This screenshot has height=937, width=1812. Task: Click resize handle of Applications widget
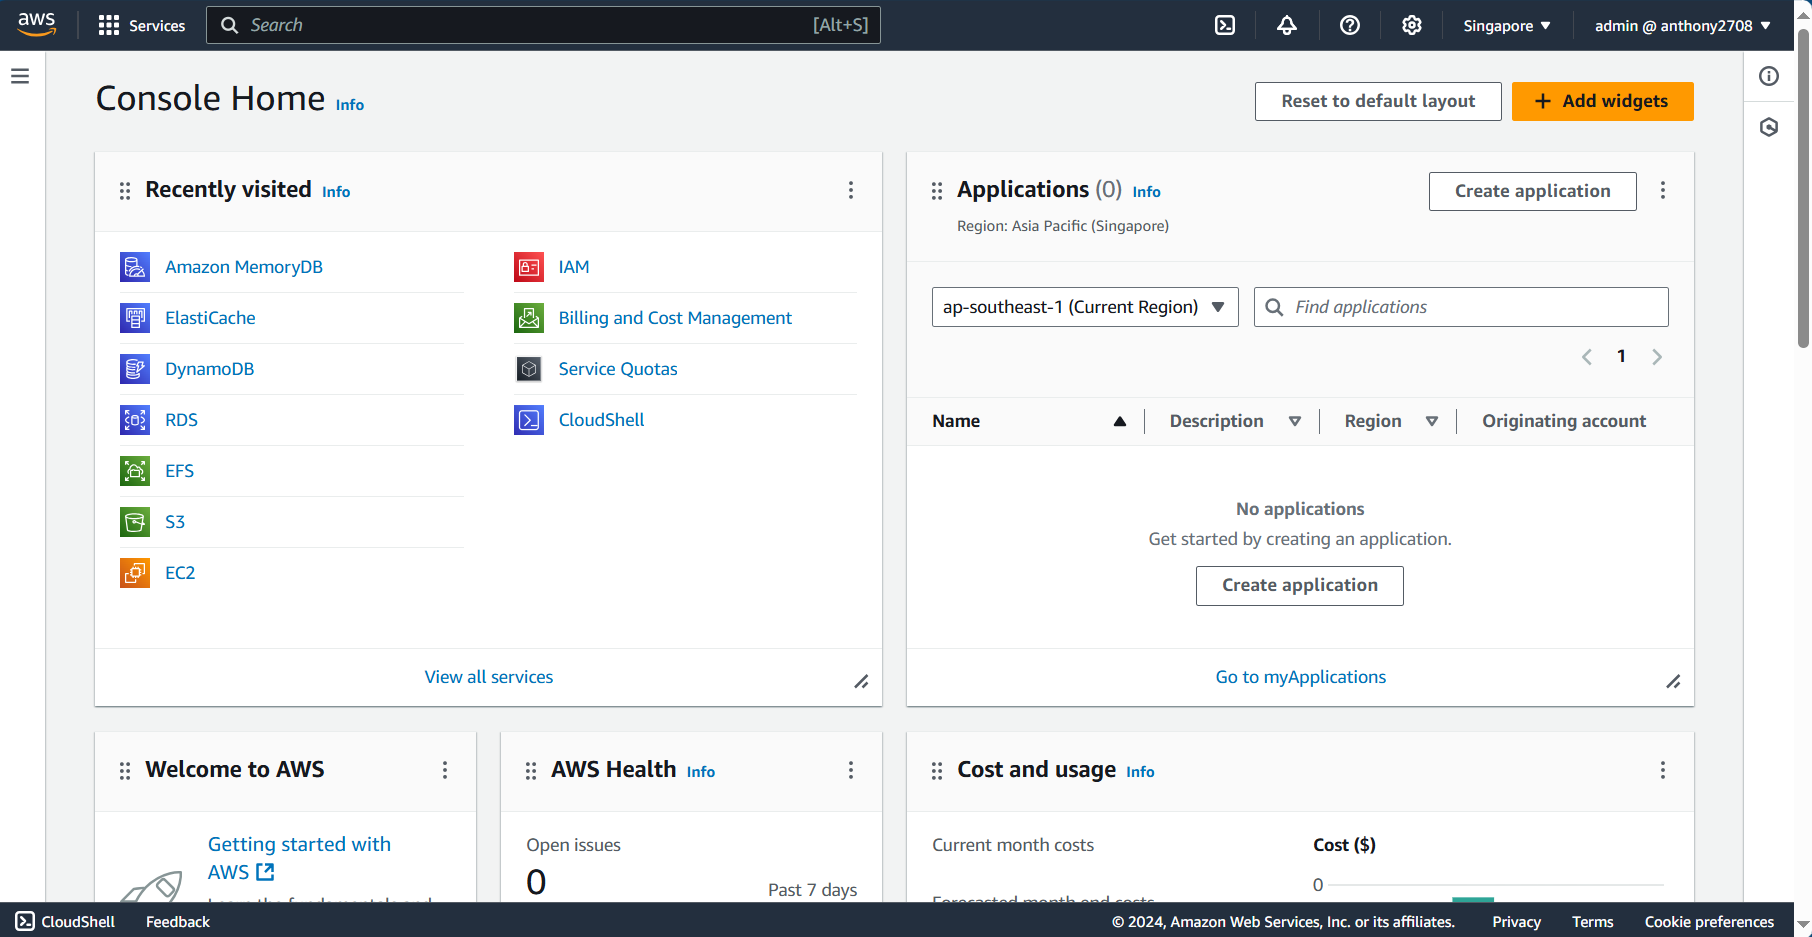pos(1673,682)
